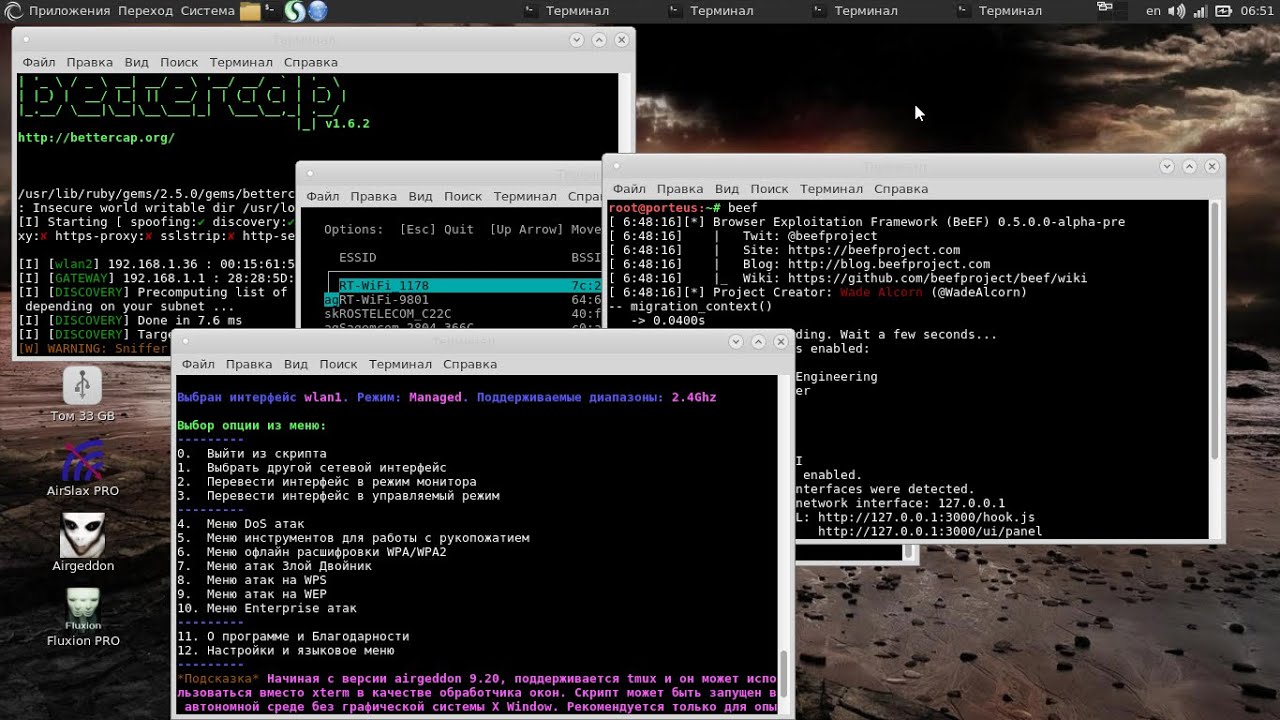Image resolution: width=1280 pixels, height=720 pixels.
Task: Open Поиск menu in the bettercap terminal
Action: (x=179, y=62)
